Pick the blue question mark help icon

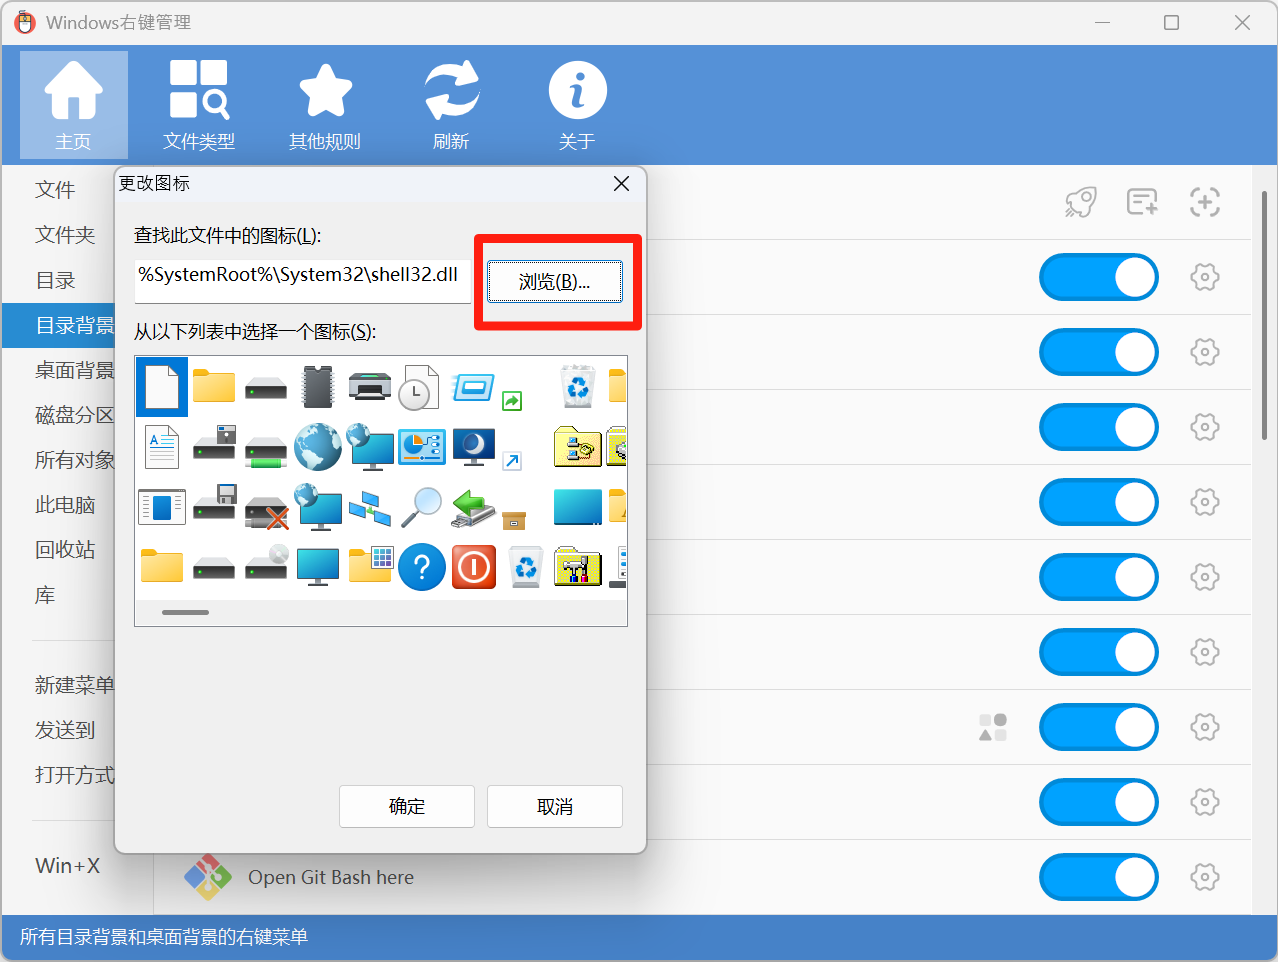coord(422,567)
